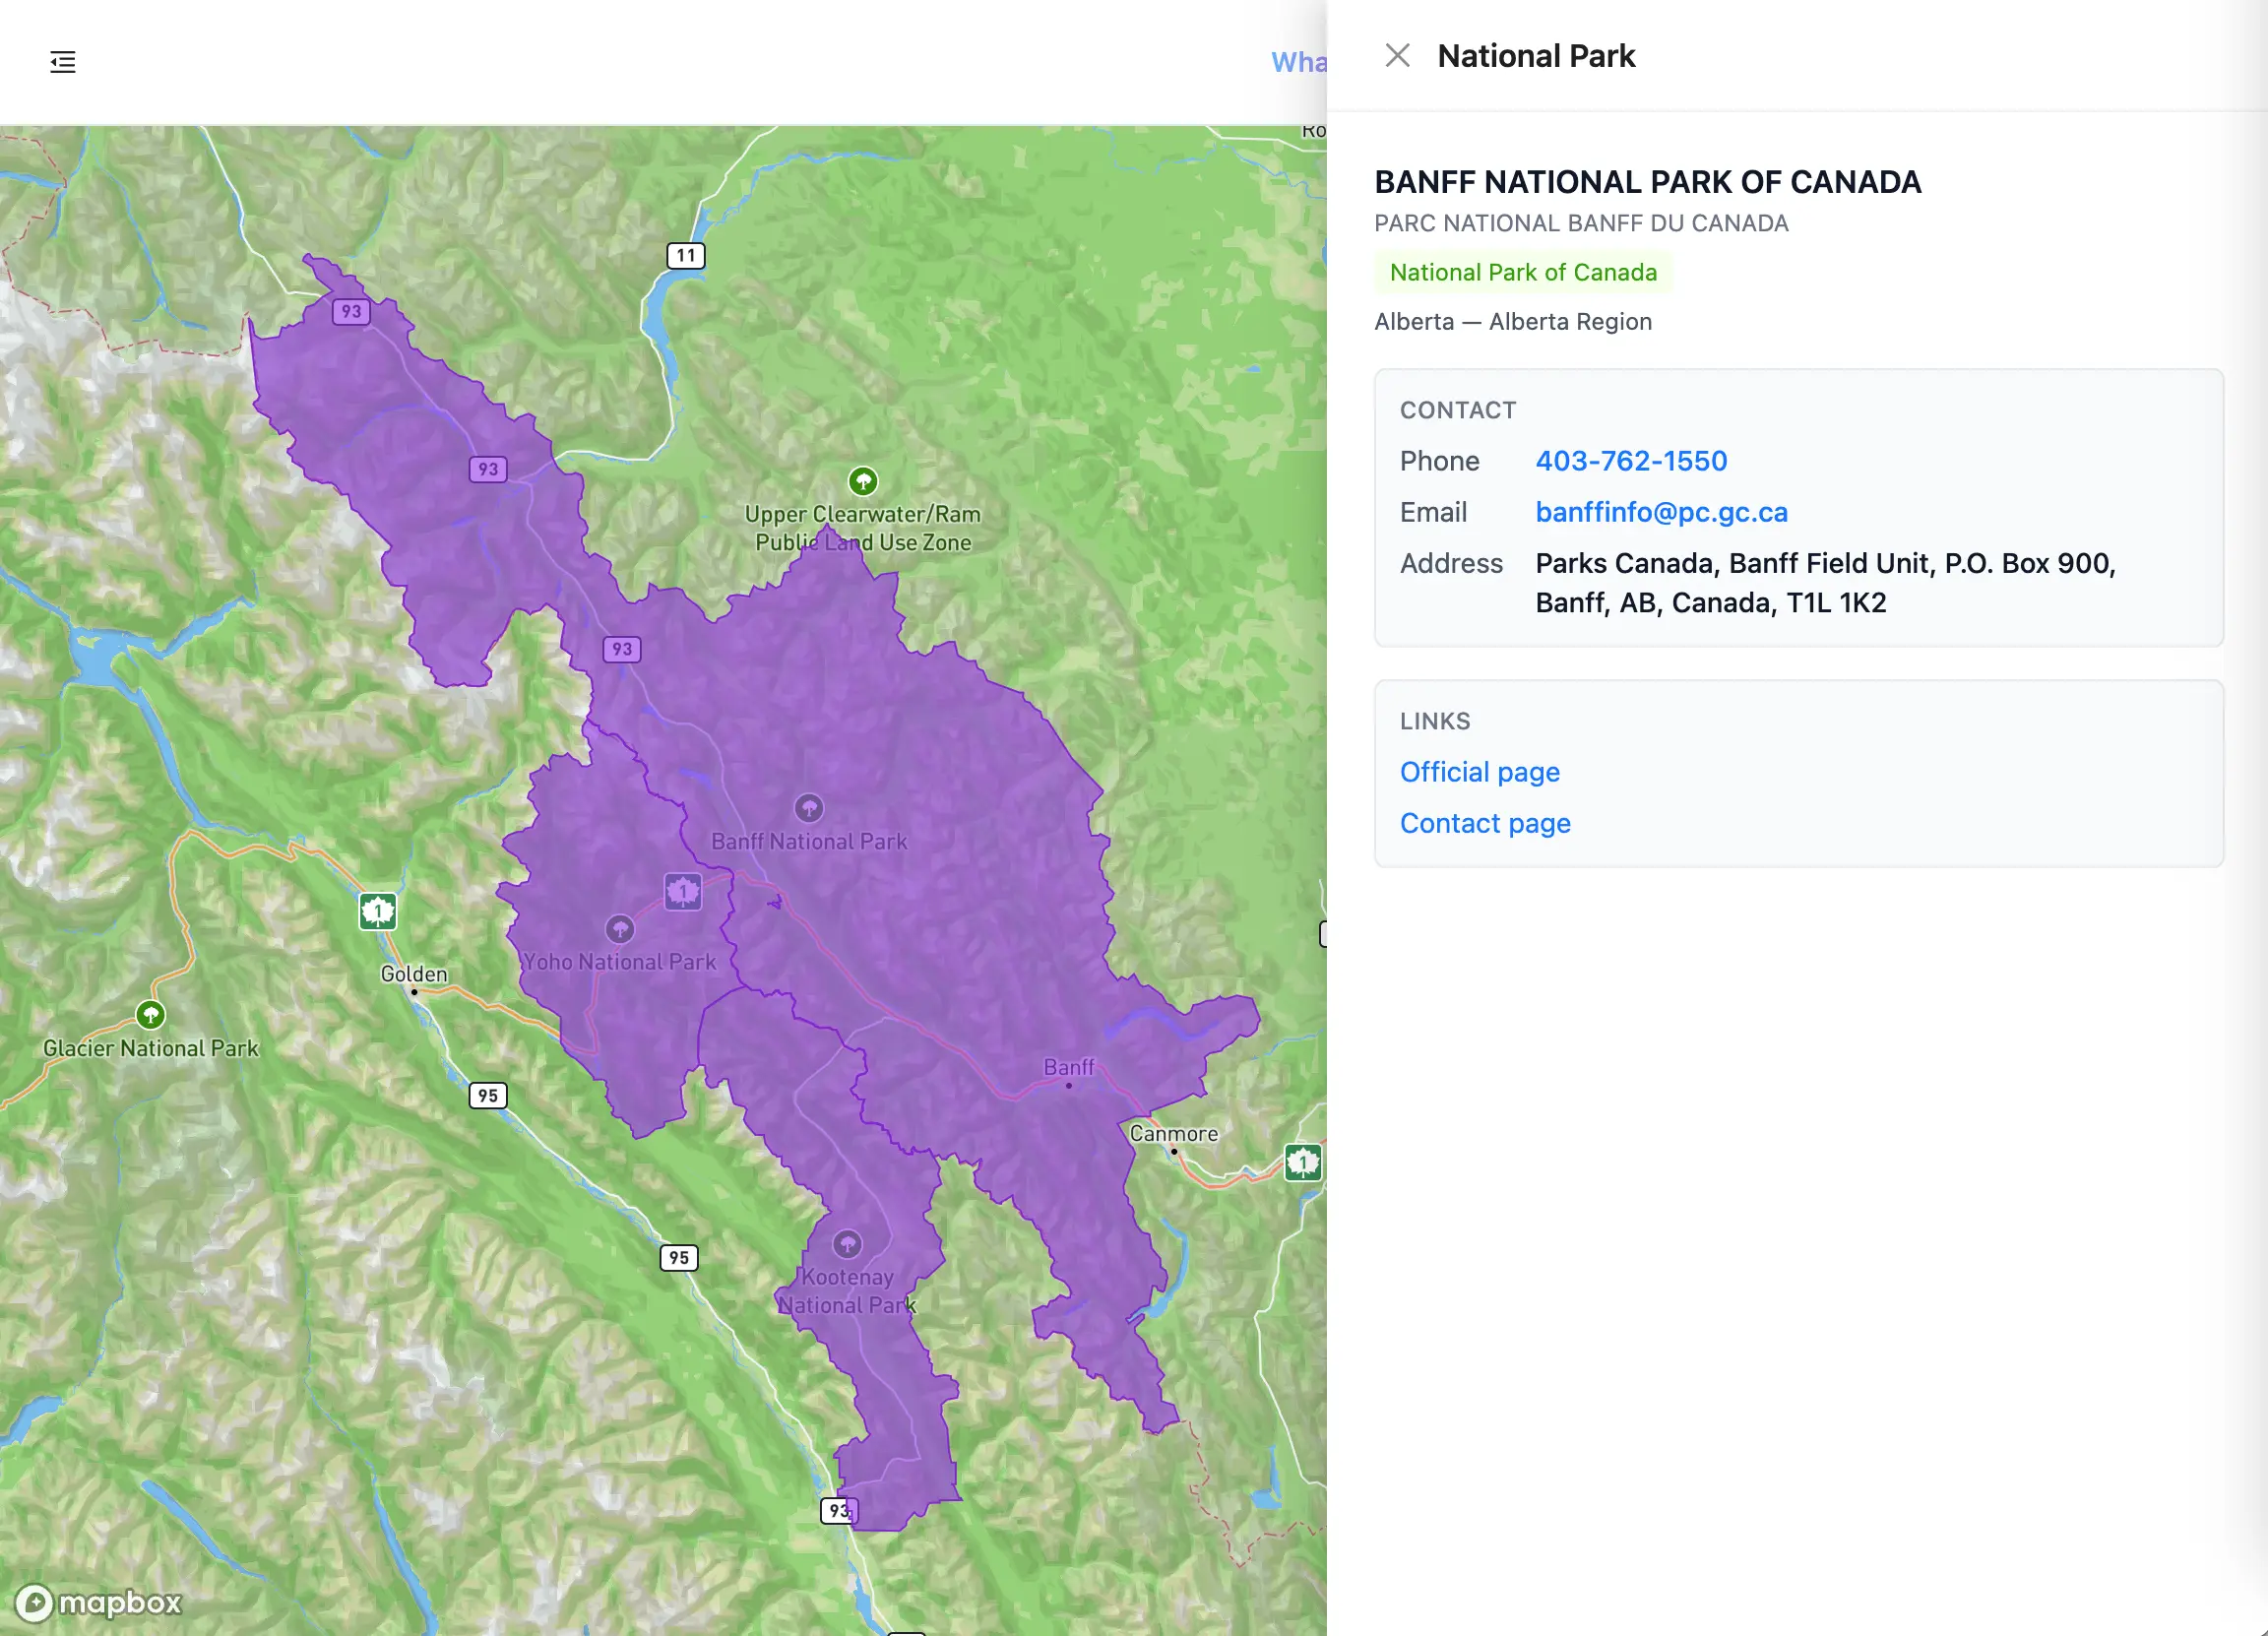Click the Canmore town label on map
Viewport: 2268px width, 1636px height.
(x=1174, y=1133)
